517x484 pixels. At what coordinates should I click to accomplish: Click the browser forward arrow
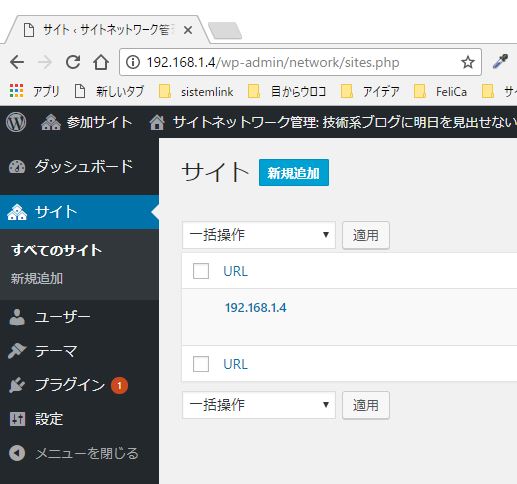point(45,62)
